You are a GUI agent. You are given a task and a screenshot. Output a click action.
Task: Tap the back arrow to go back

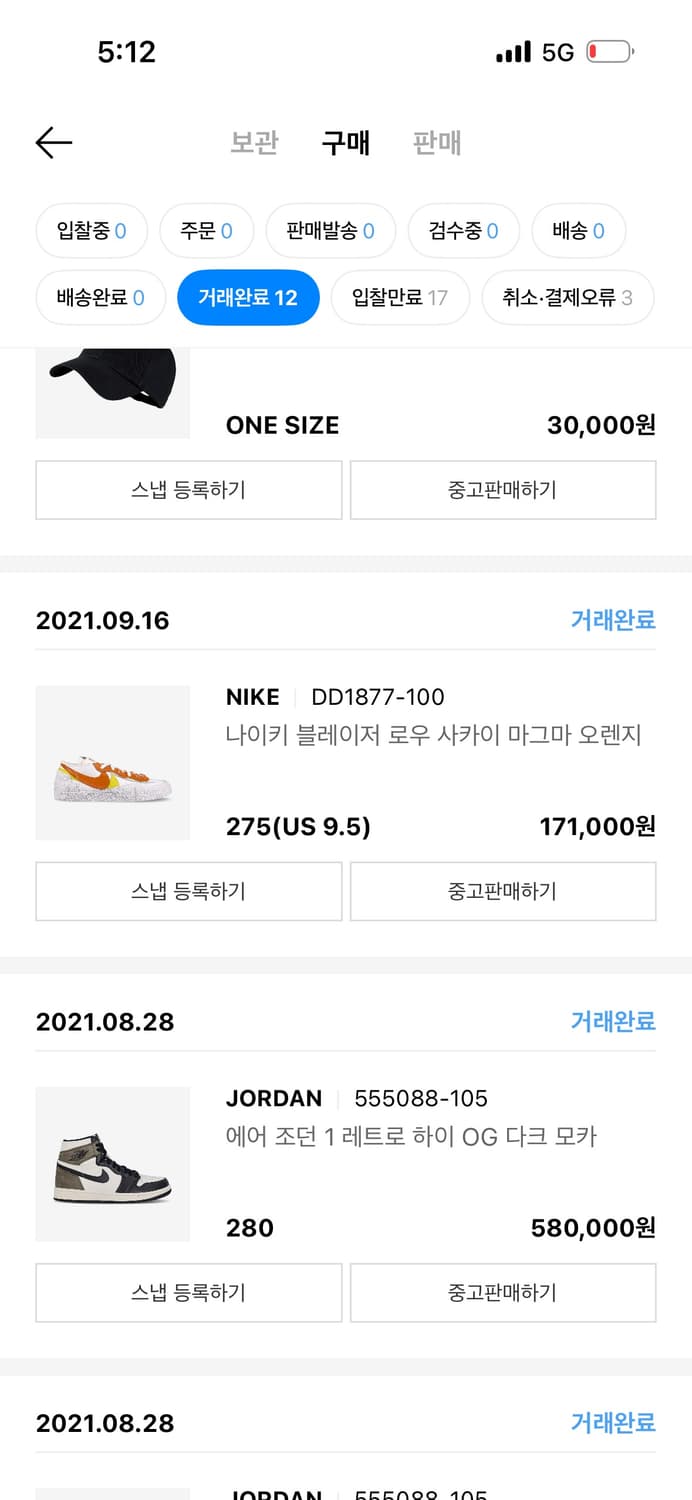click(x=54, y=142)
